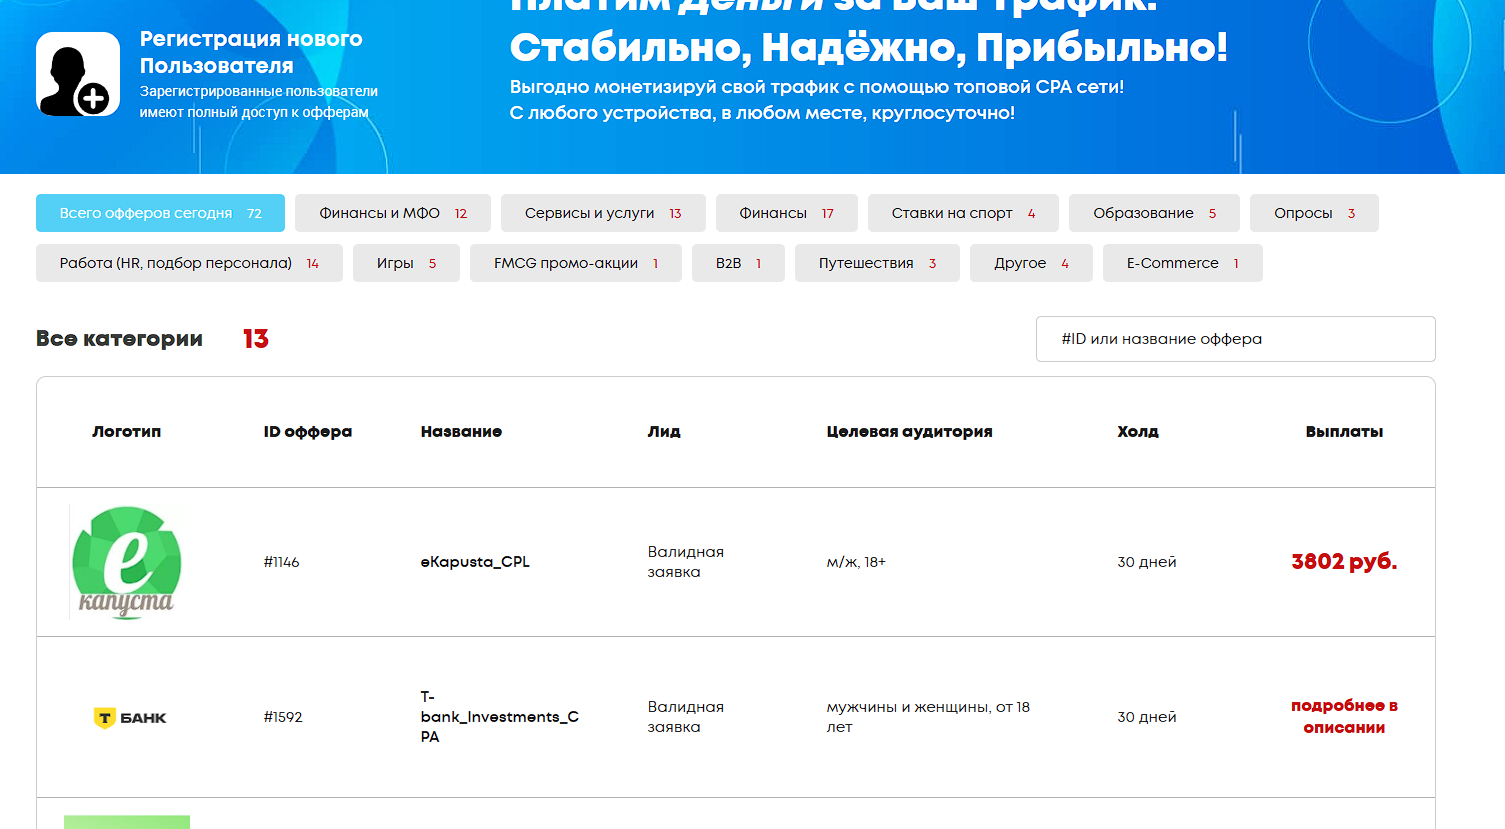1505x829 pixels.
Task: Click 'Работа (HR, подбор персонала)' filter
Action: (x=189, y=262)
